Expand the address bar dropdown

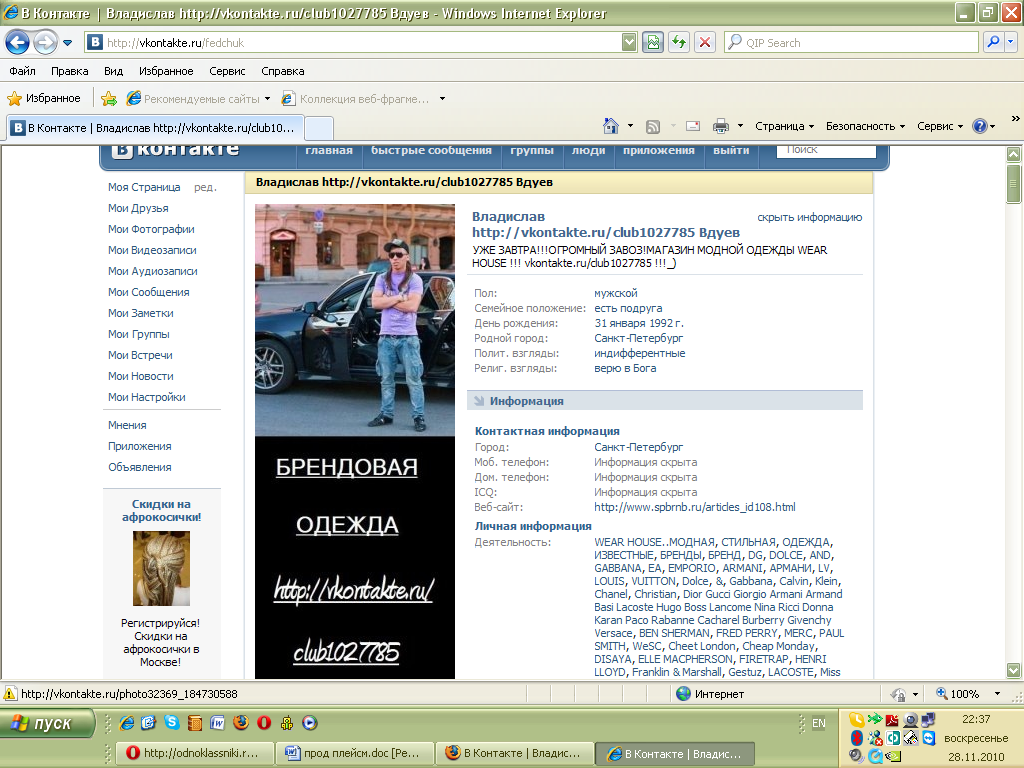tap(629, 42)
